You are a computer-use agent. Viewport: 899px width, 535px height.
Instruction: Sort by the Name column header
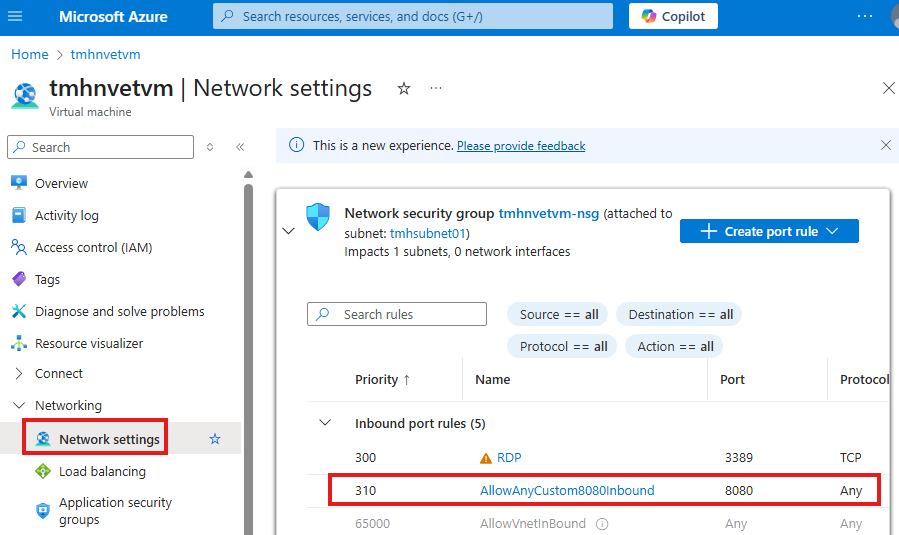point(493,380)
